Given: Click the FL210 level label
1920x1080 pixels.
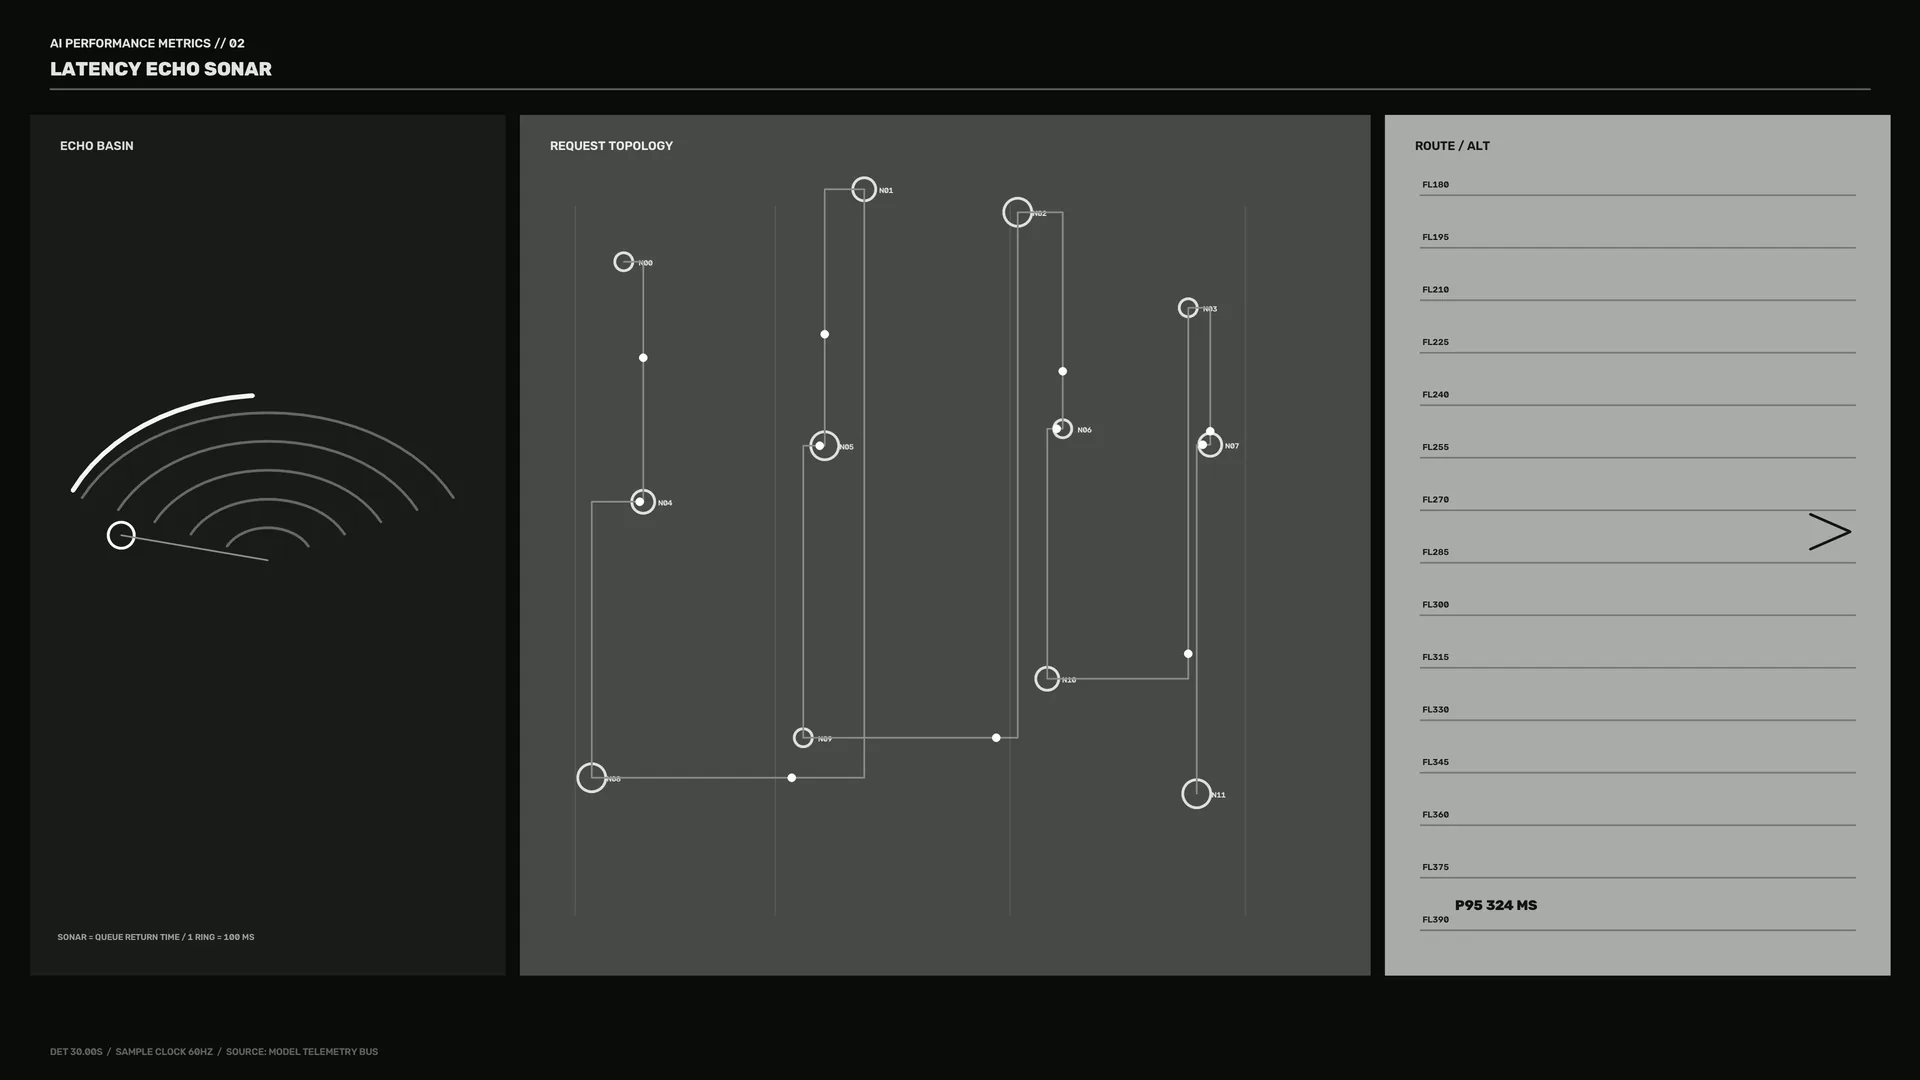Looking at the screenshot, I should point(1435,290).
